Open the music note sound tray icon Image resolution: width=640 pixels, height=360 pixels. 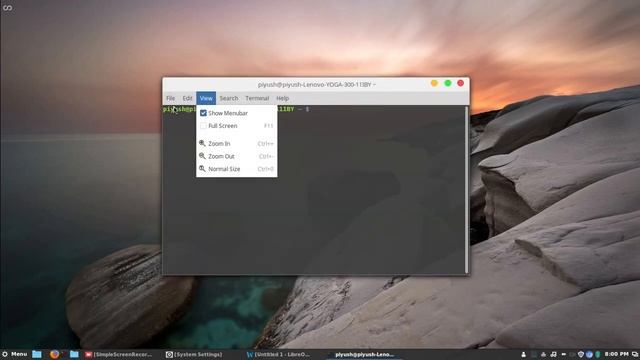pos(553,354)
